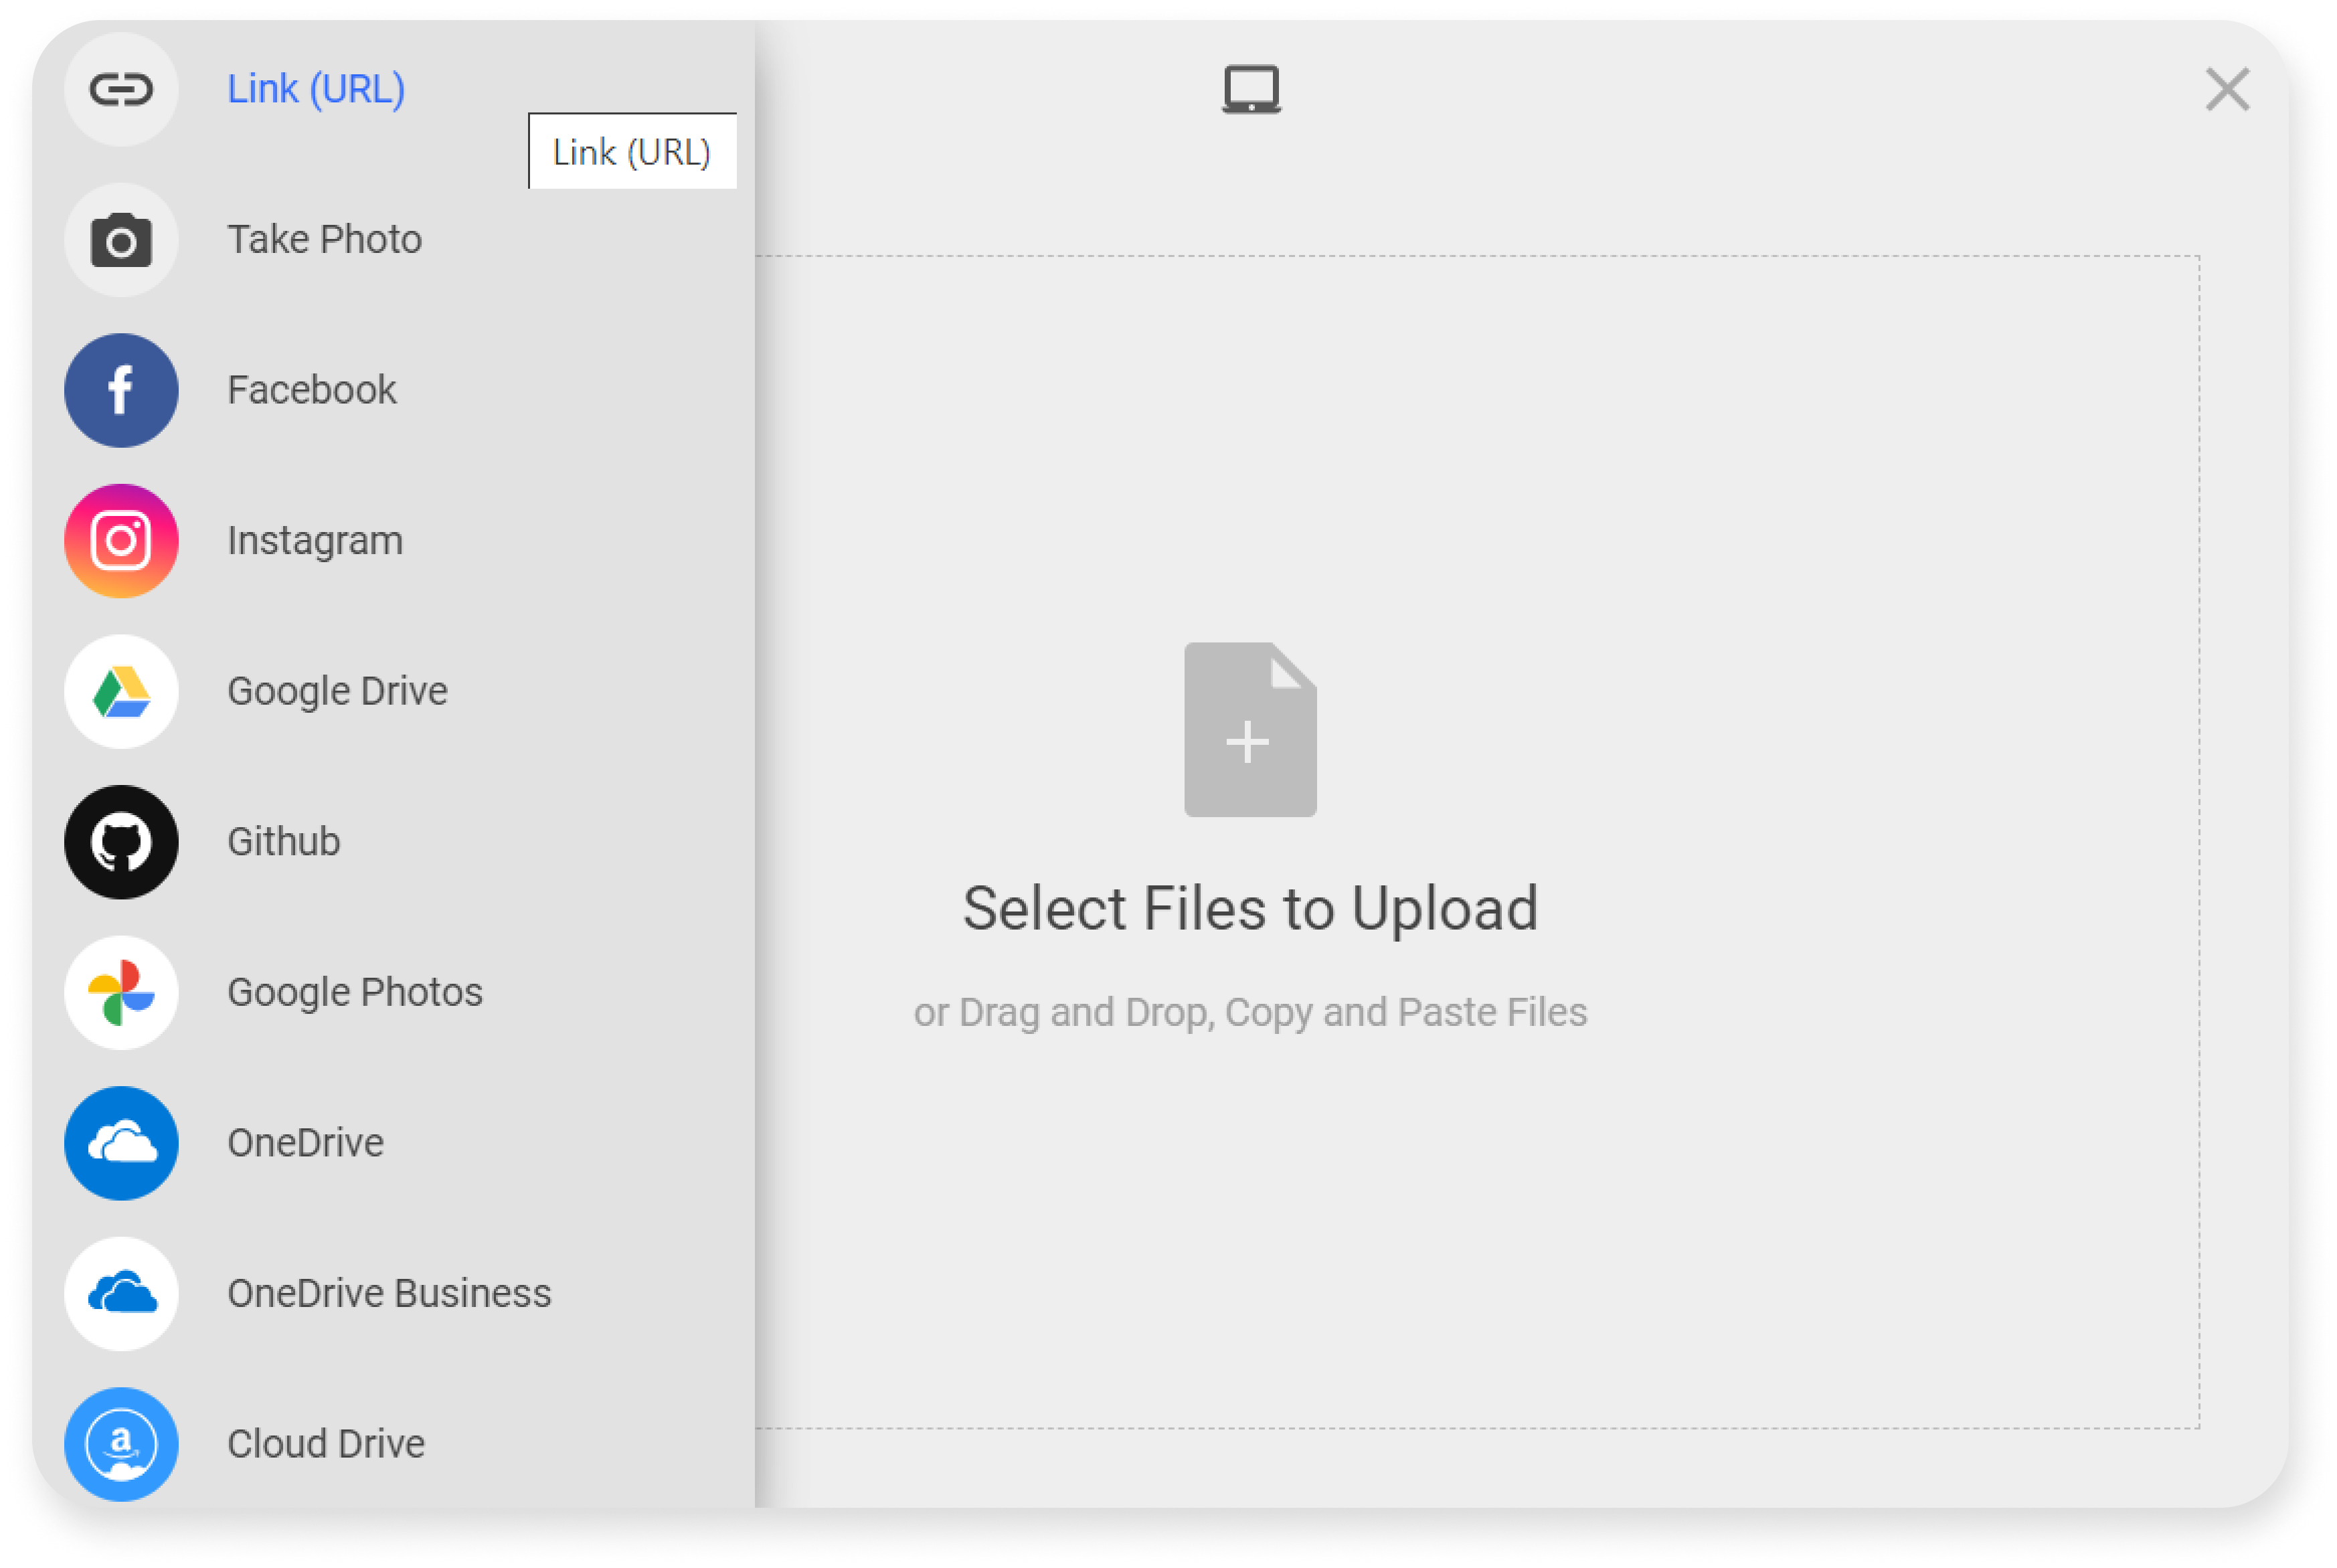
Task: Click the drag and drop upload area
Action: coord(1249,840)
